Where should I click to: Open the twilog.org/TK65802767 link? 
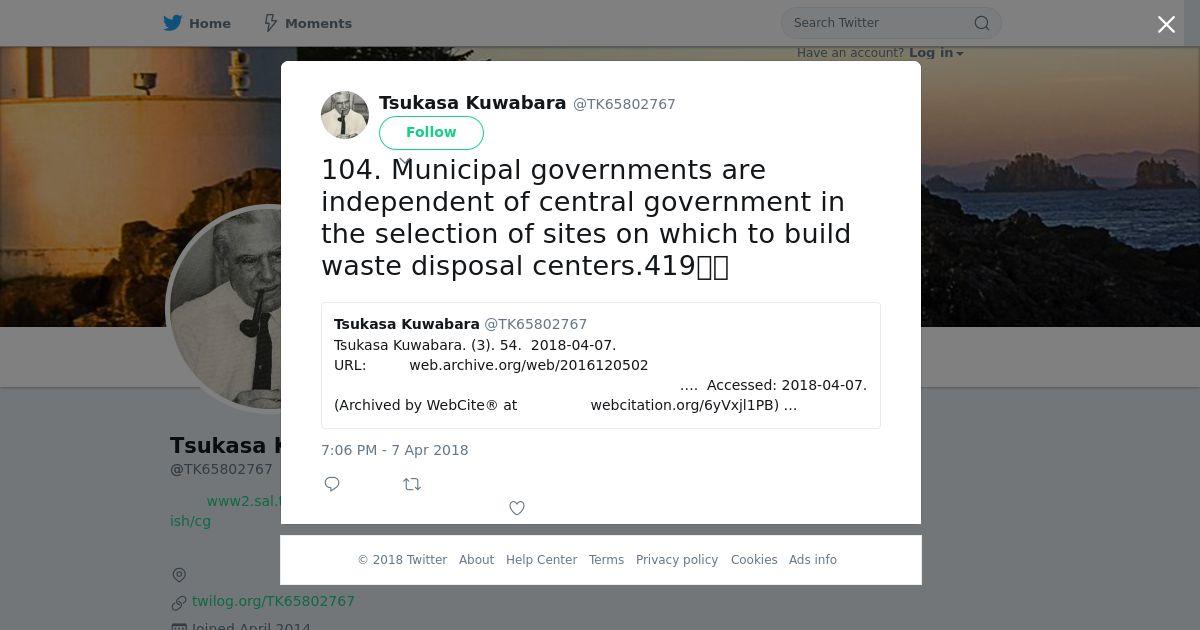point(273,601)
